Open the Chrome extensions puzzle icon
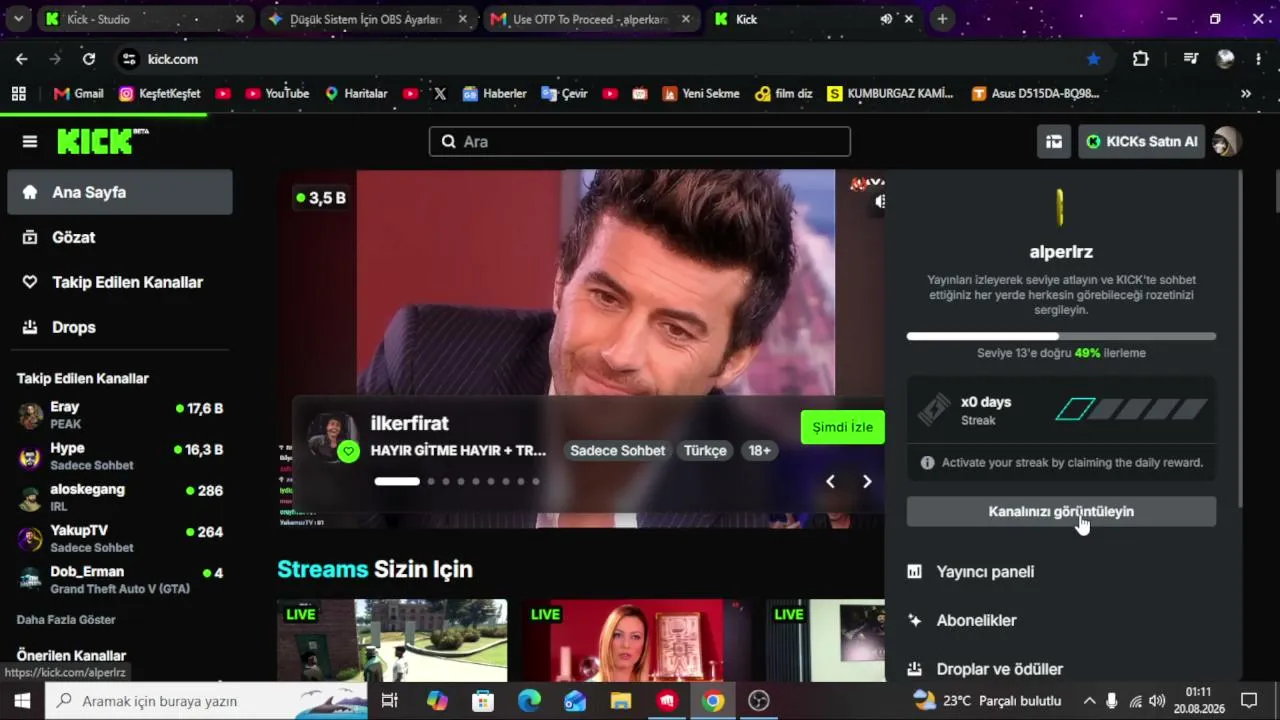1280x720 pixels. coord(1141,59)
